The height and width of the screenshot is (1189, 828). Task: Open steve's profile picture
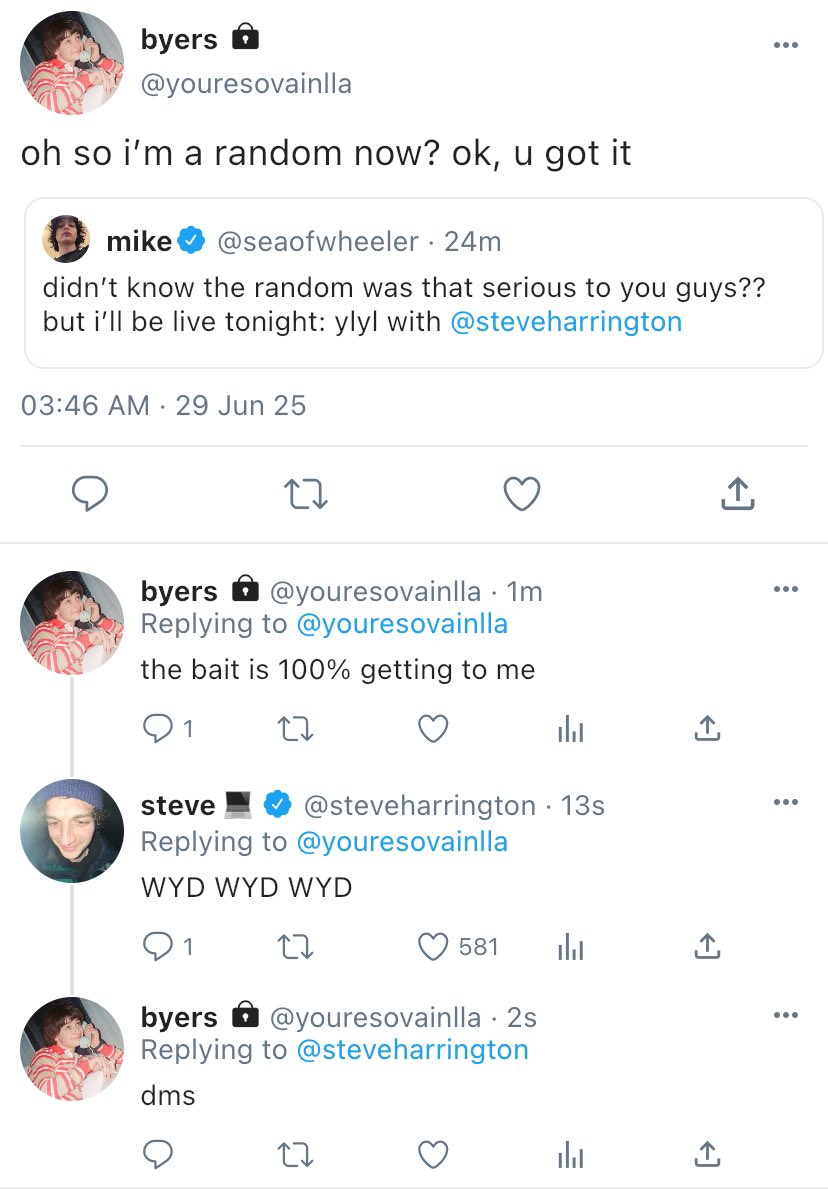pyautogui.click(x=72, y=831)
